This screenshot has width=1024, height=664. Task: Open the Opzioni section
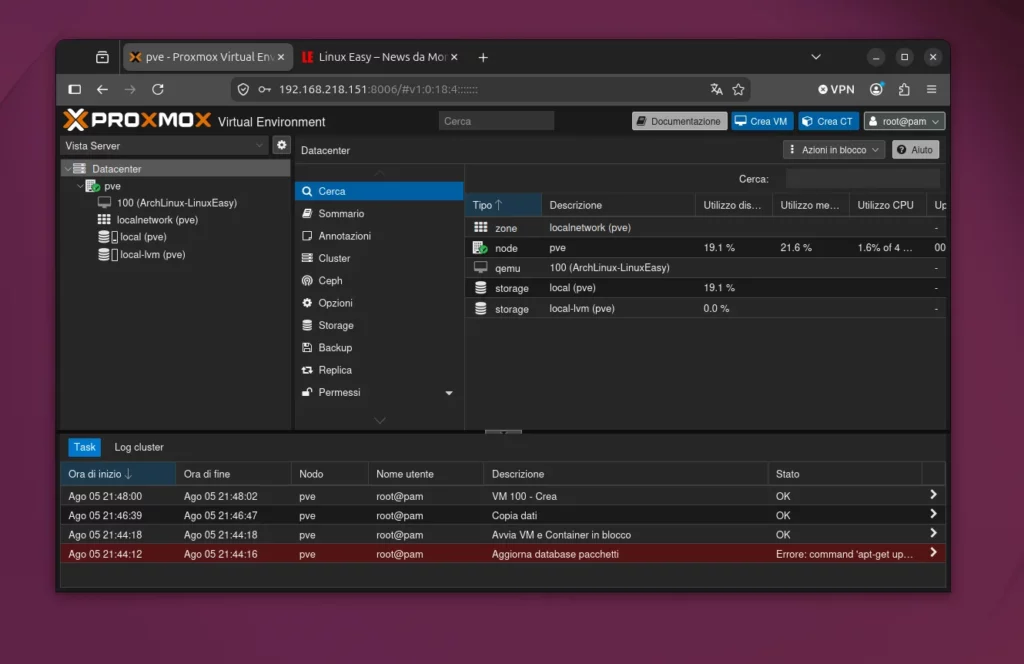379,303
